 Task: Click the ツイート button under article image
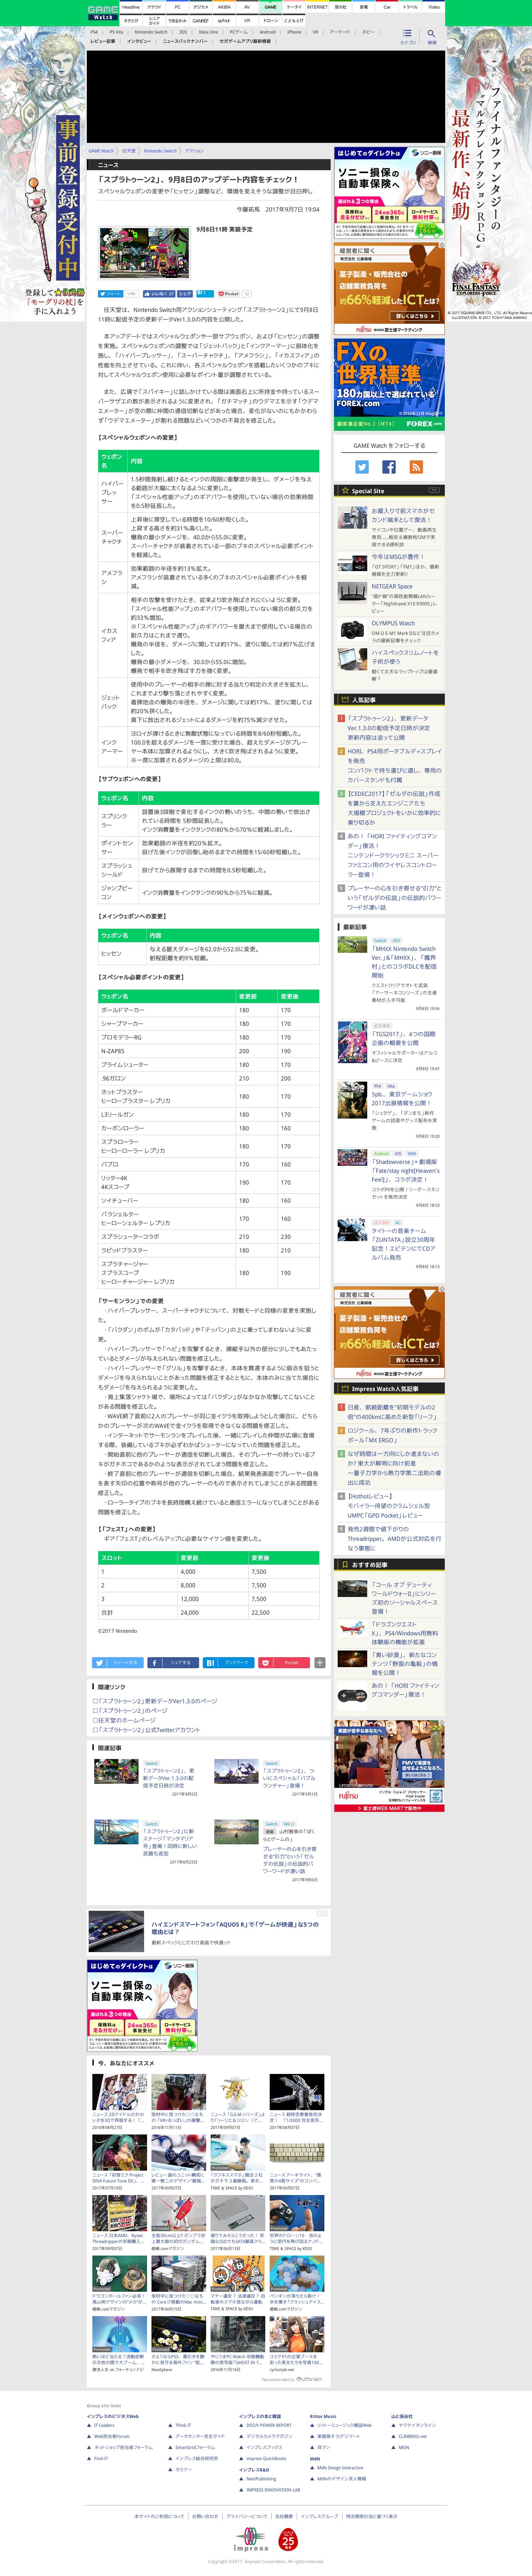point(110,294)
